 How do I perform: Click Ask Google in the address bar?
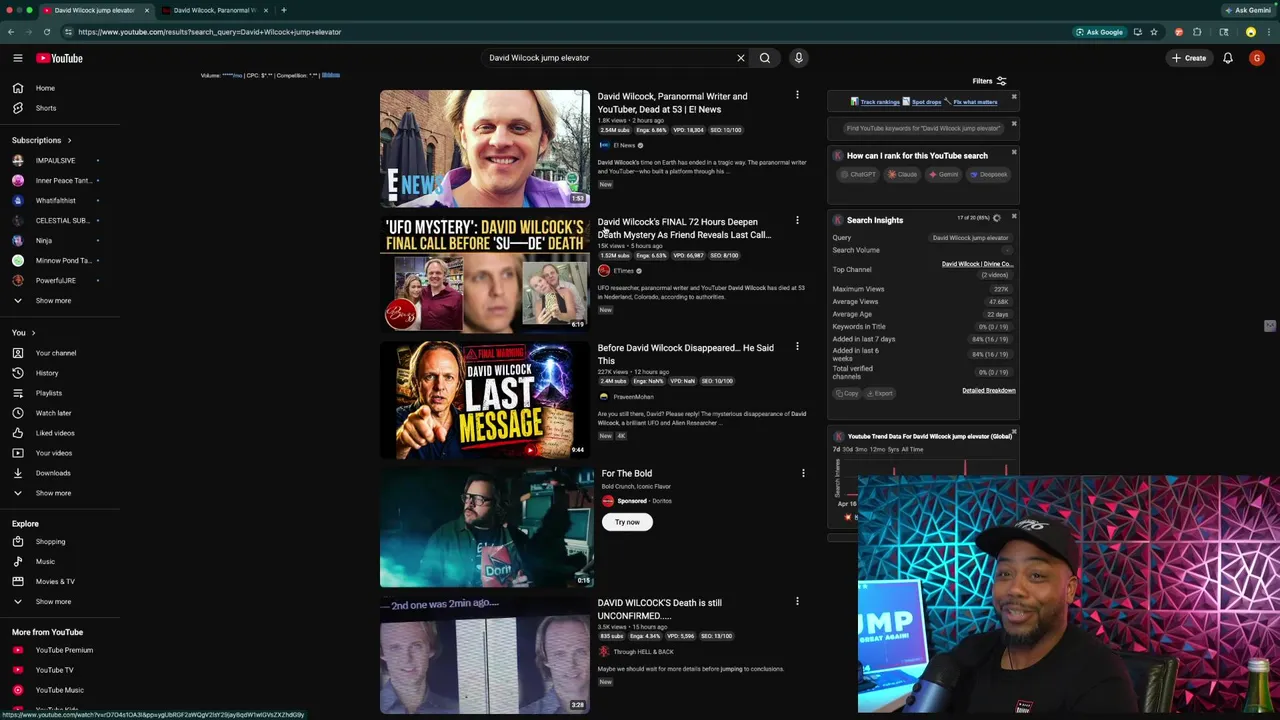[x=1099, y=32]
